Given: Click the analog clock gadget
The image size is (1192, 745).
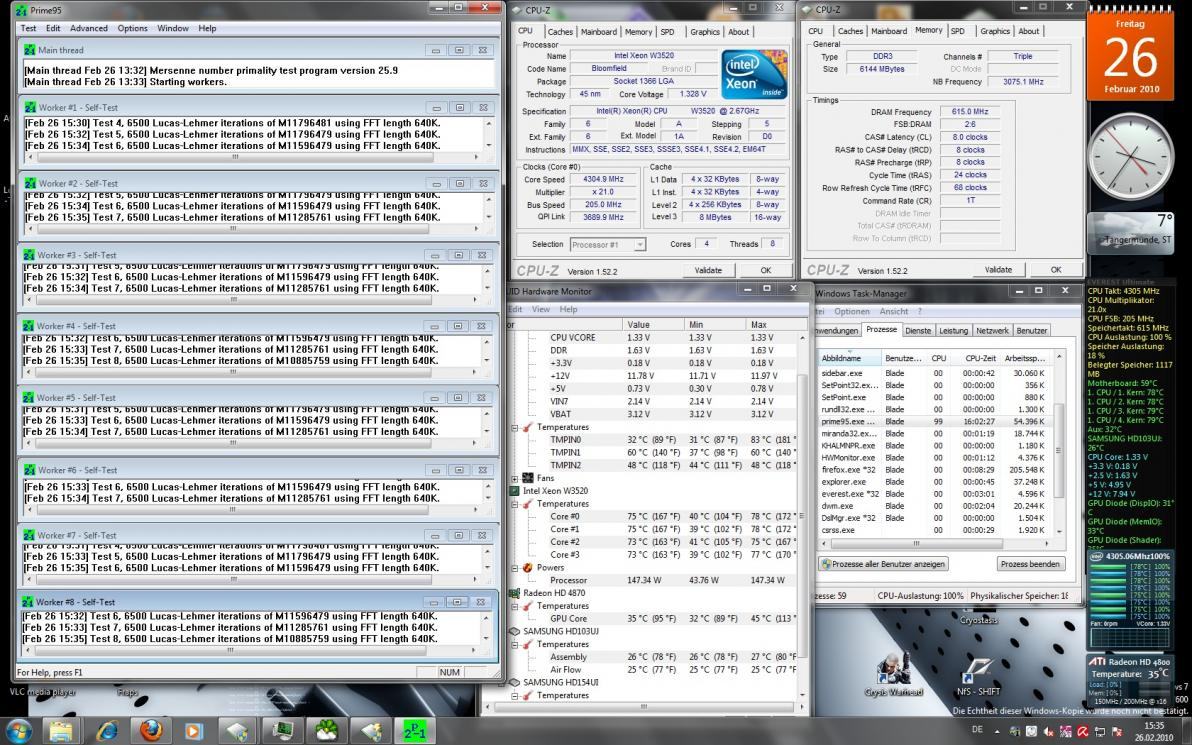Looking at the screenshot, I should coord(1130,157).
